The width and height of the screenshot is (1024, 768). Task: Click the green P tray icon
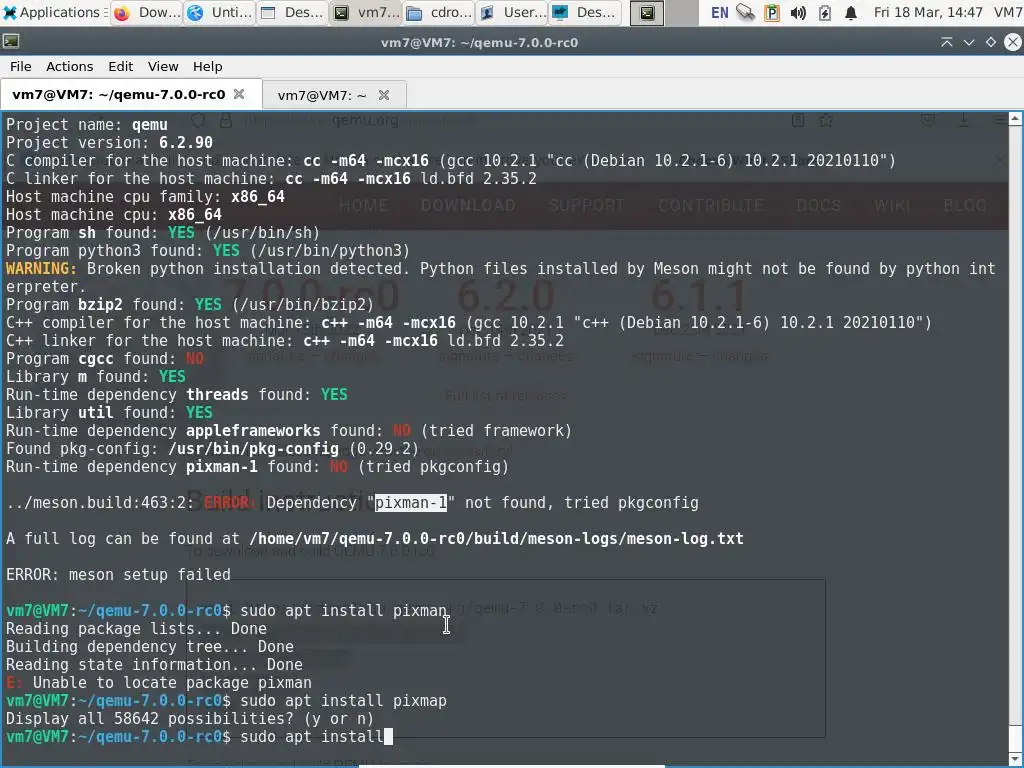tap(771, 12)
